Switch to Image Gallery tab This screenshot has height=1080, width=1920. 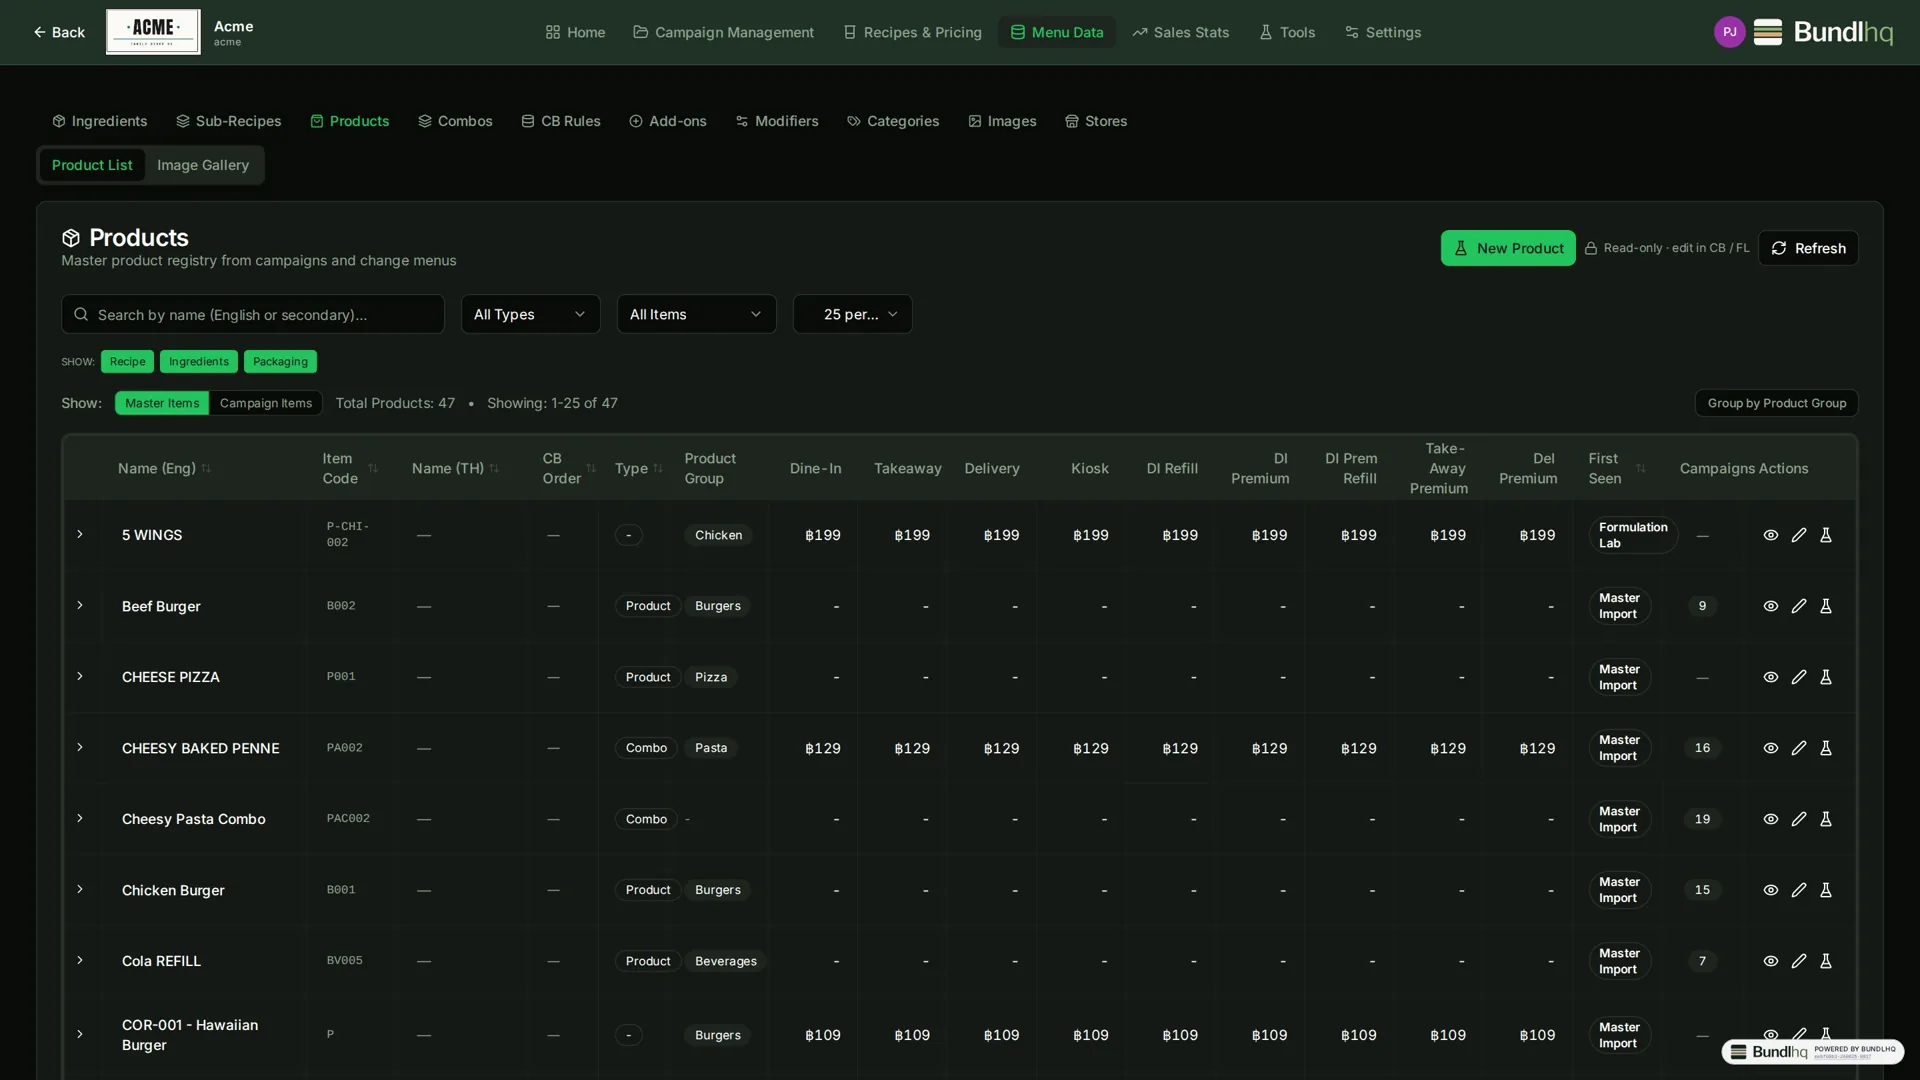[x=203, y=165]
